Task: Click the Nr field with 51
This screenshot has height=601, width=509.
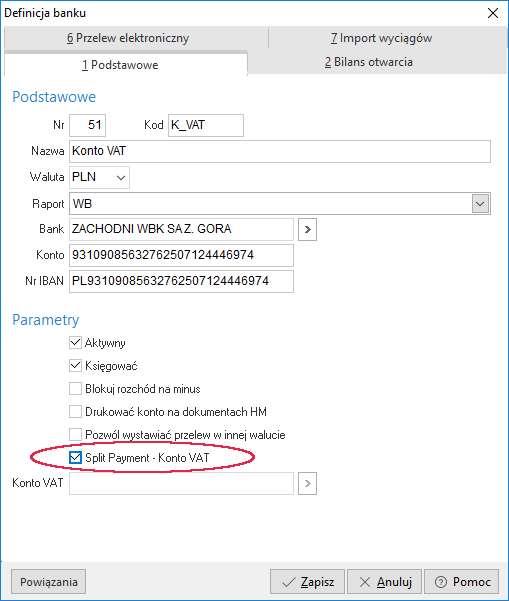Action: coord(87,125)
